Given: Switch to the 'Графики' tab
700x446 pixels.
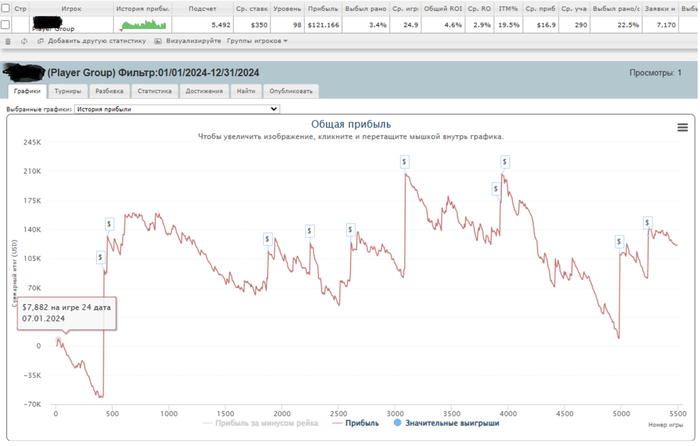Looking at the screenshot, I should click(27, 91).
